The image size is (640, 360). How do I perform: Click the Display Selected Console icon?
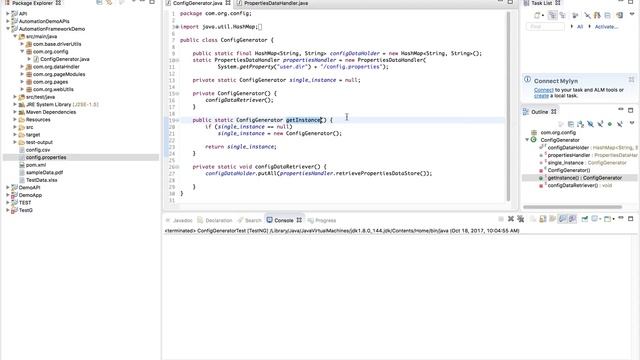[x=595, y=219]
